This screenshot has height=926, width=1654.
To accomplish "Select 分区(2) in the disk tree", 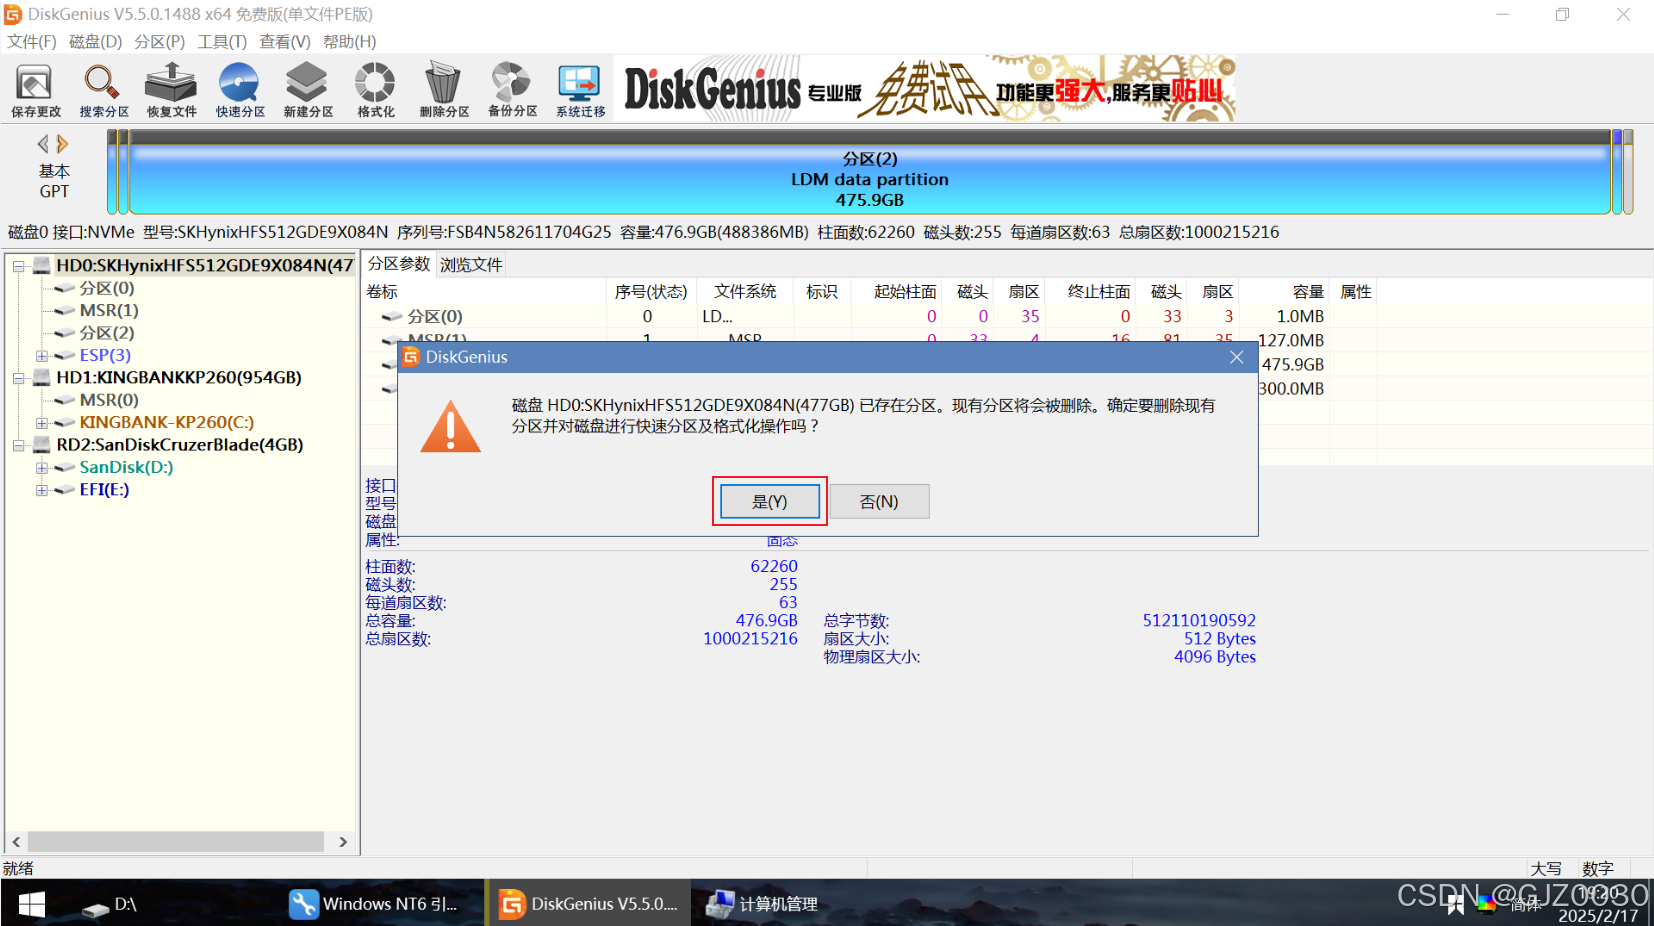I will coord(107,333).
